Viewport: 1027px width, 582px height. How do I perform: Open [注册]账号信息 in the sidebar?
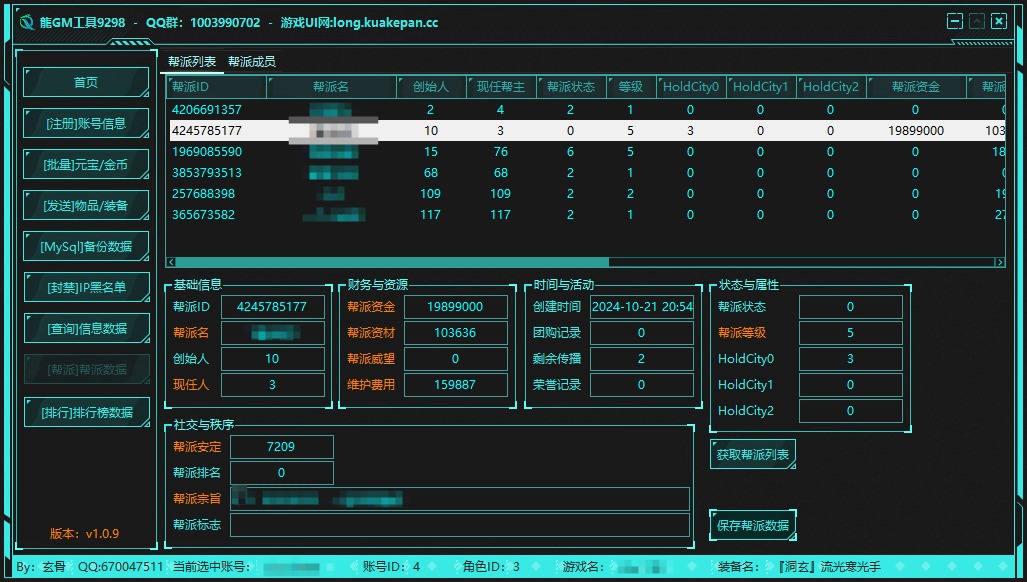tap(86, 123)
